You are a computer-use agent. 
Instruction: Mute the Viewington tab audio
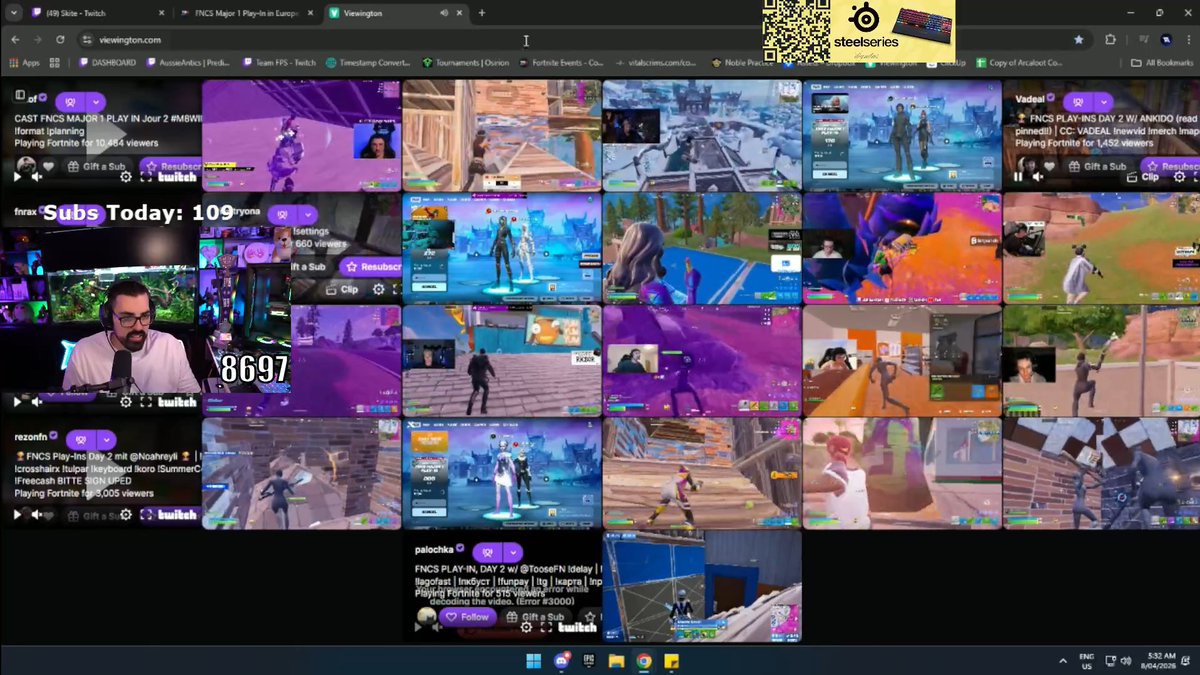coord(445,13)
